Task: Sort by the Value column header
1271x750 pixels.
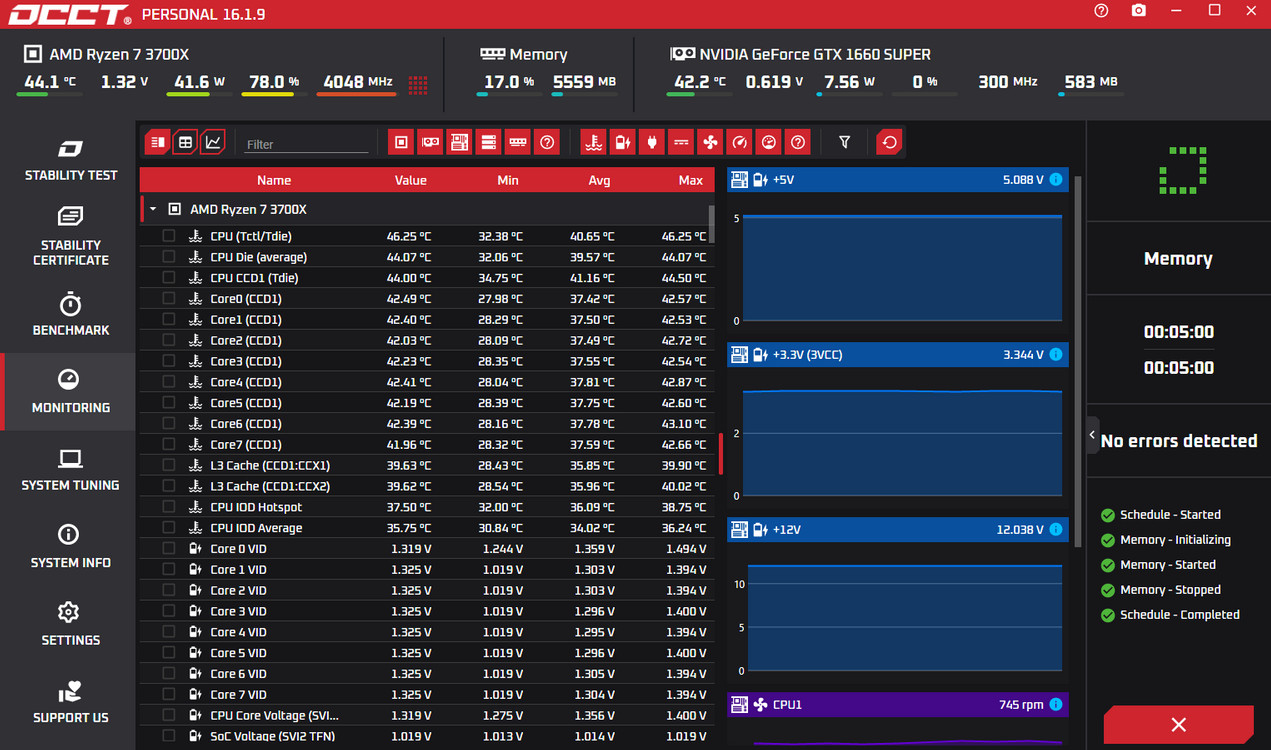Action: click(411, 180)
